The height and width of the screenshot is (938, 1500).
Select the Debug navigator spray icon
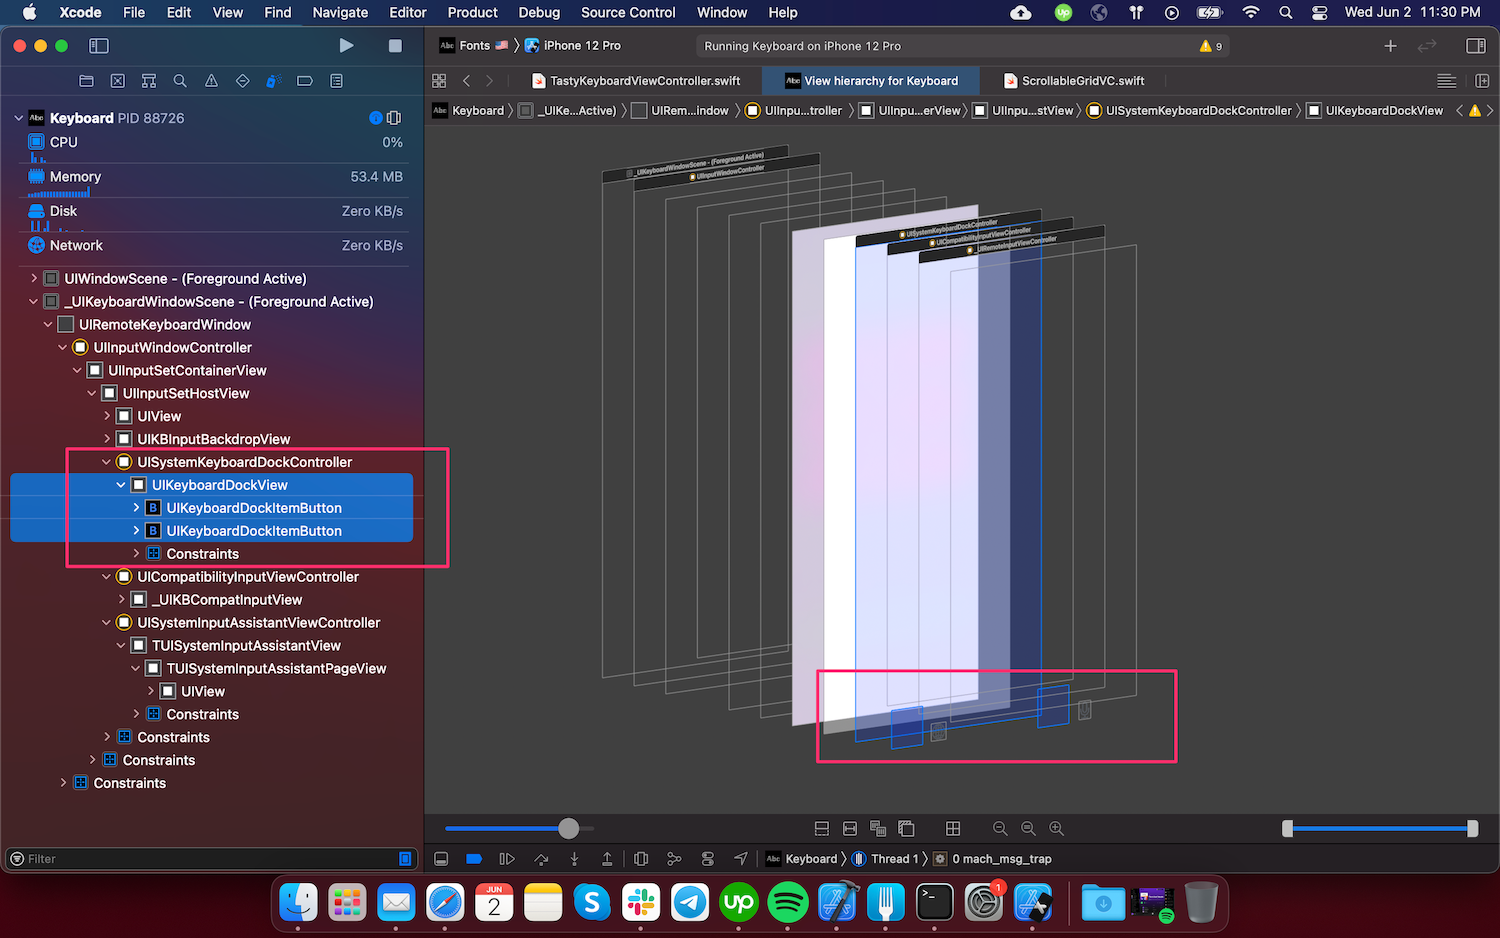pos(274,81)
